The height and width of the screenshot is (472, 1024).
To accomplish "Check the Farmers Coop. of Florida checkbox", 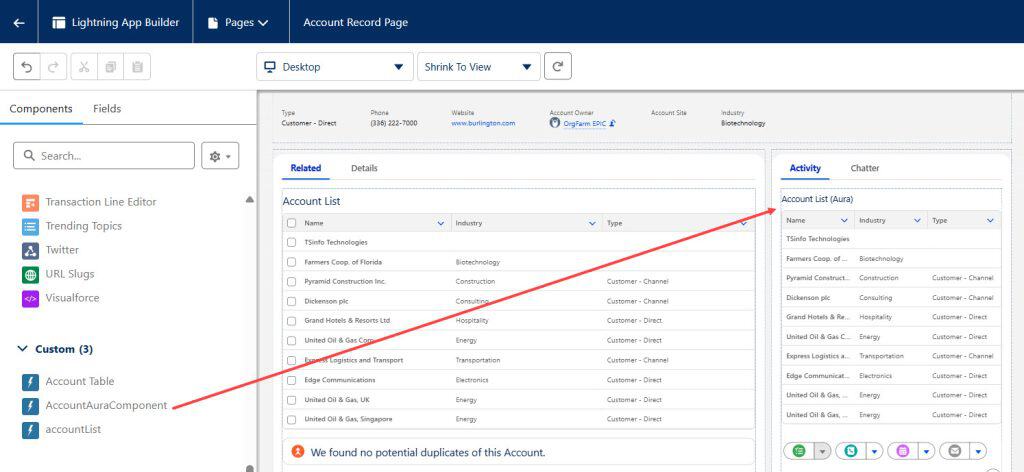I will click(291, 262).
